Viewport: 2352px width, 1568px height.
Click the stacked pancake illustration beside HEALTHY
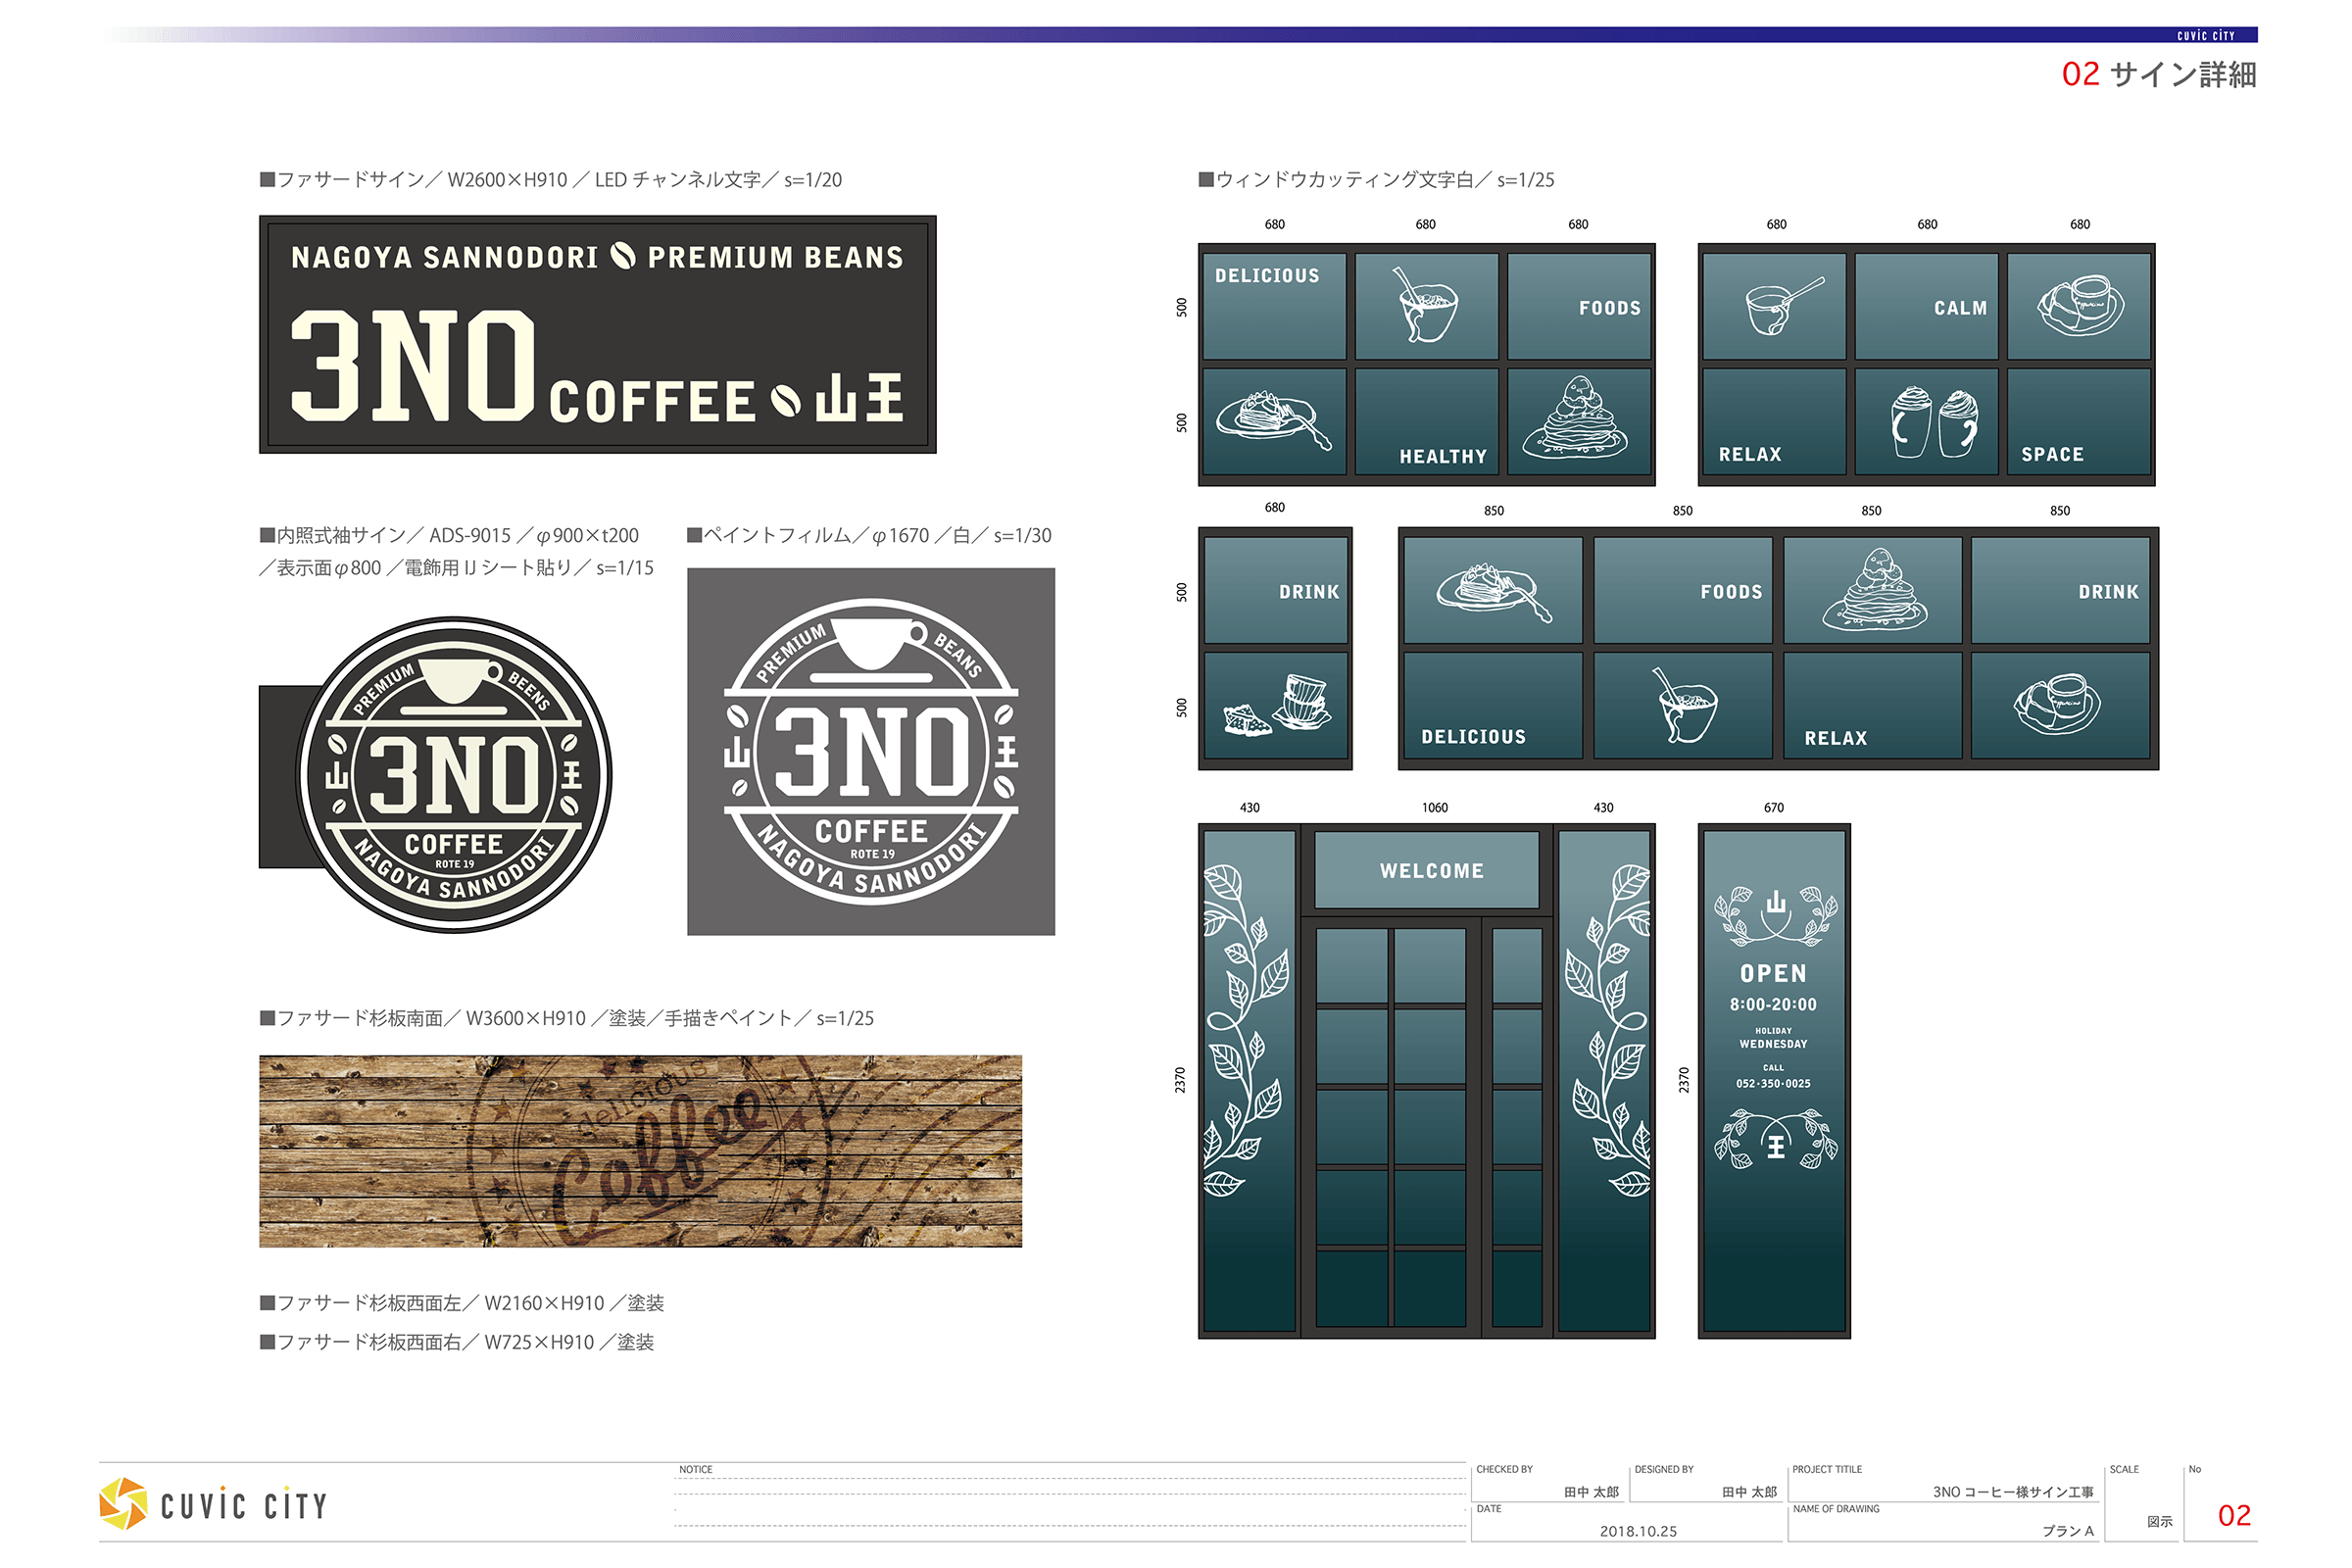point(1578,420)
